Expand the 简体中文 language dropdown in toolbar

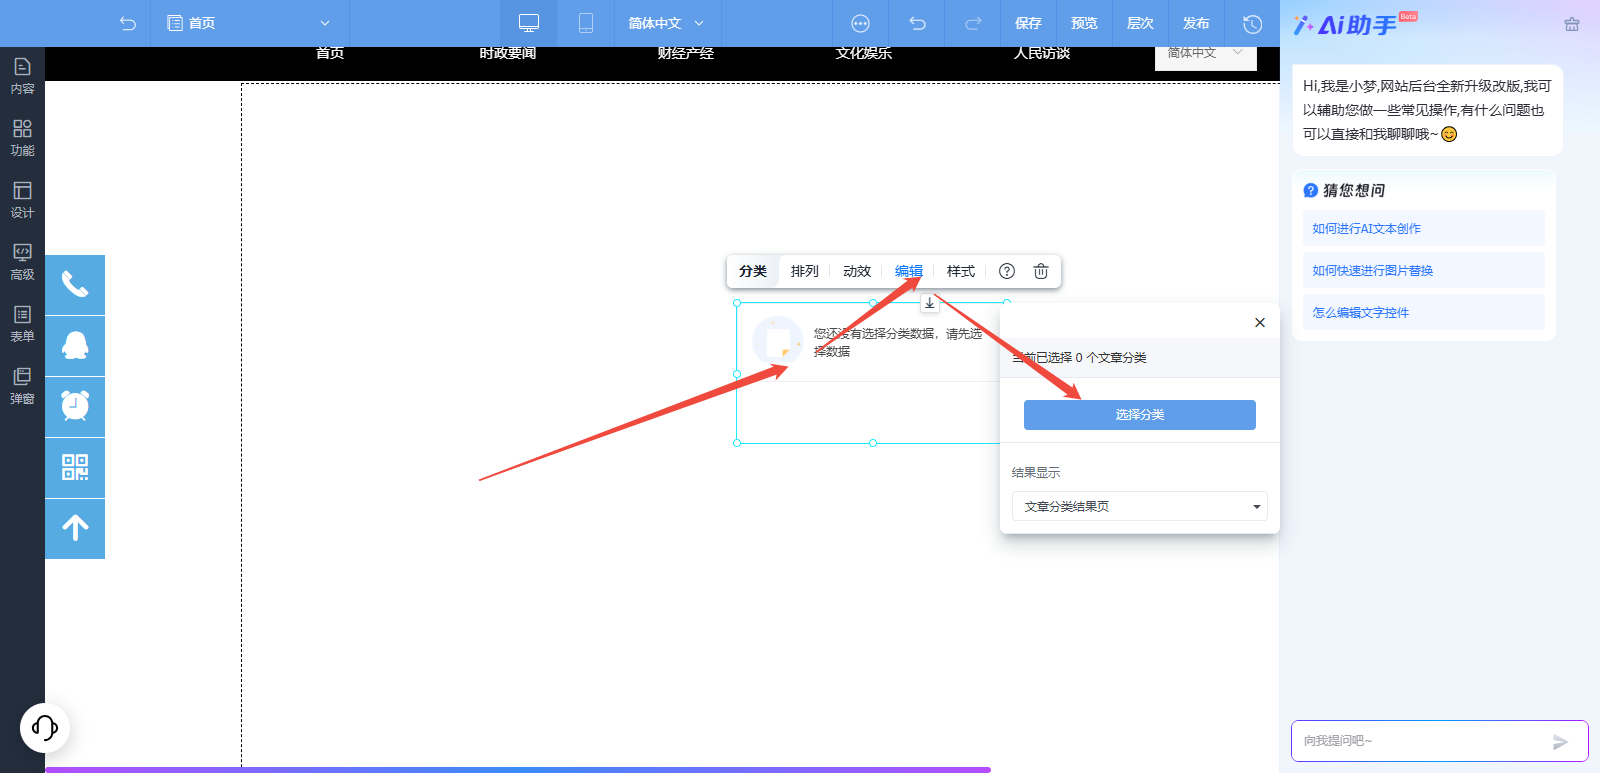[666, 23]
